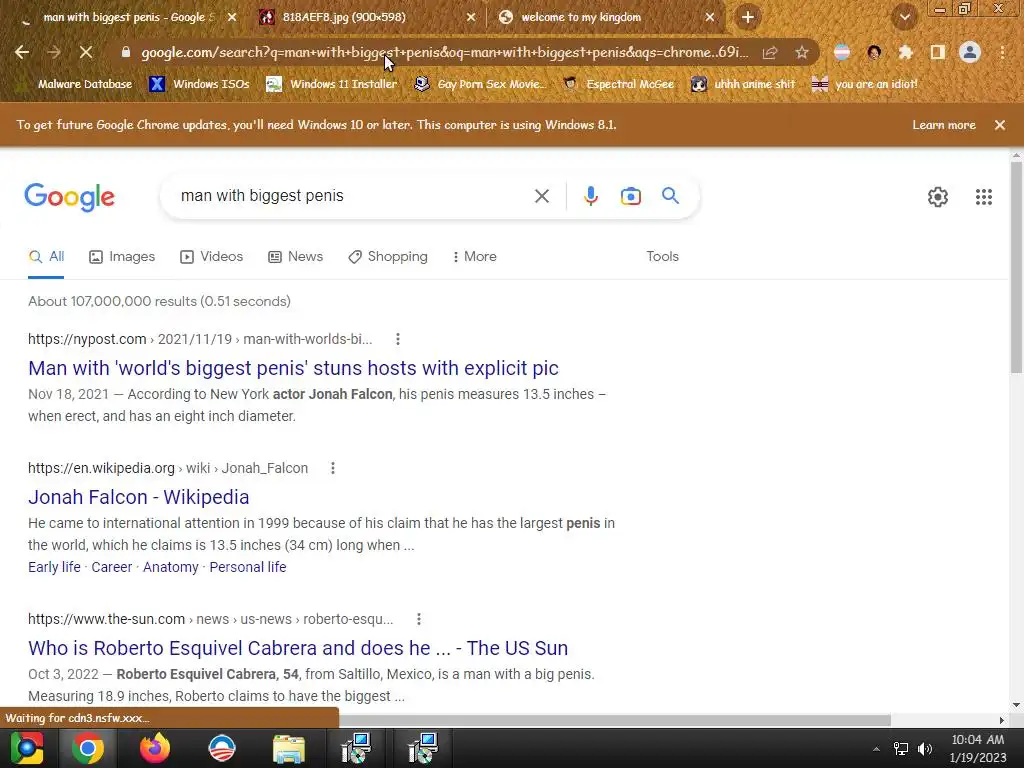Select the All search tab

(x=46, y=257)
